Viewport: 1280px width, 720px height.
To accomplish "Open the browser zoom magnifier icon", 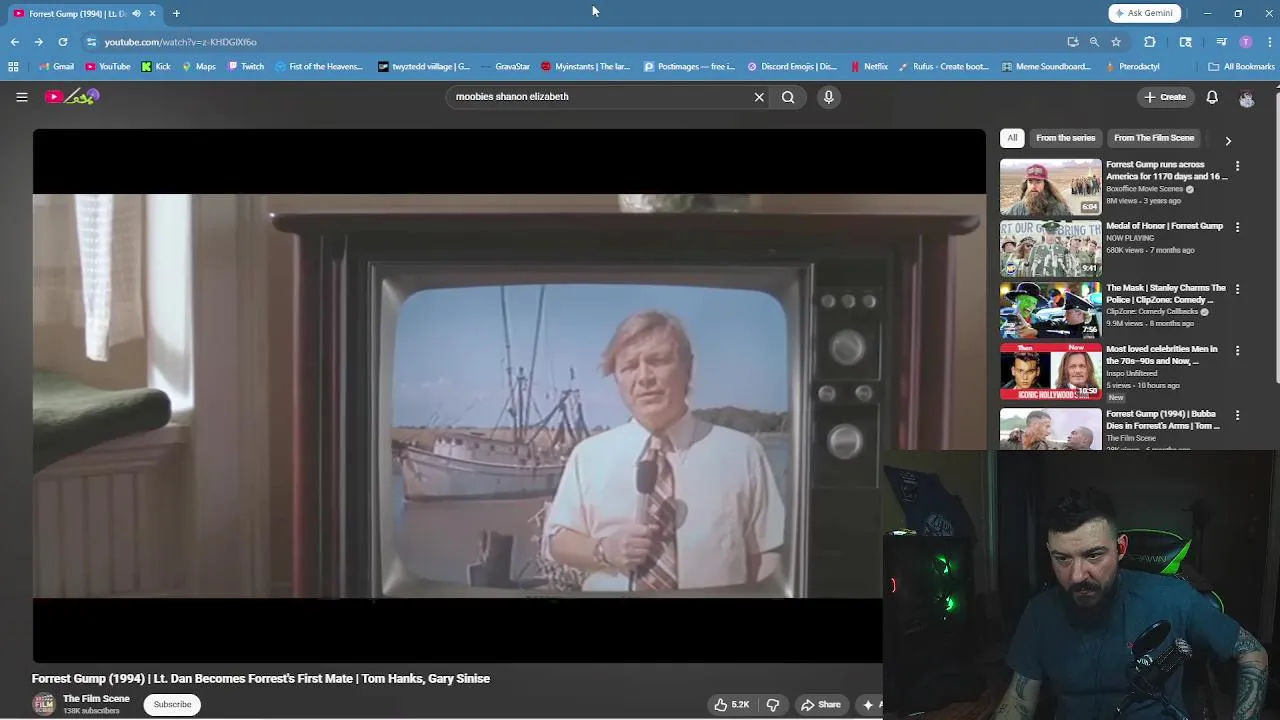I will point(1094,42).
